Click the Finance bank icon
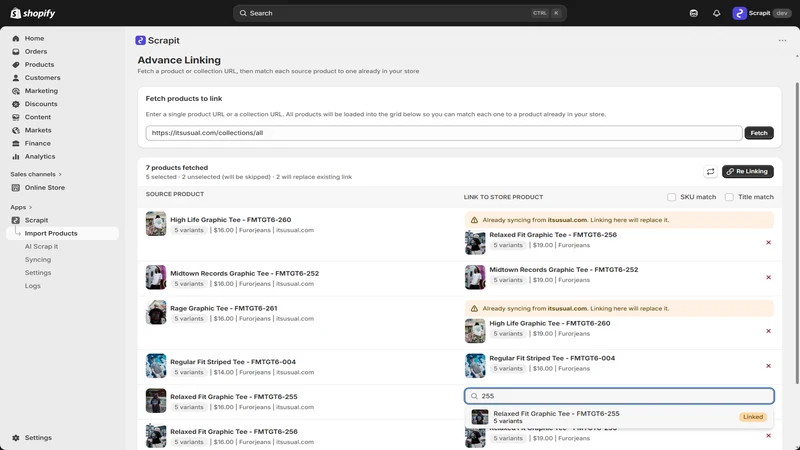Viewport: 800px width, 450px height. pos(16,143)
